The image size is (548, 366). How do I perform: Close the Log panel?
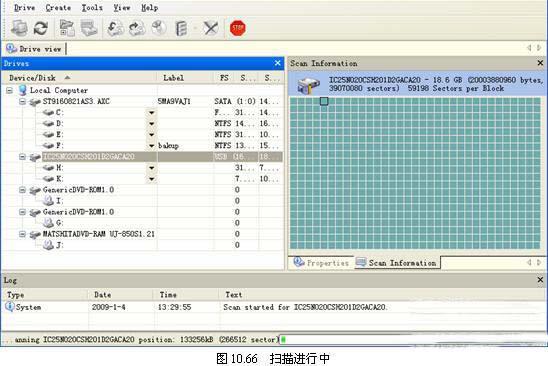tap(540, 280)
